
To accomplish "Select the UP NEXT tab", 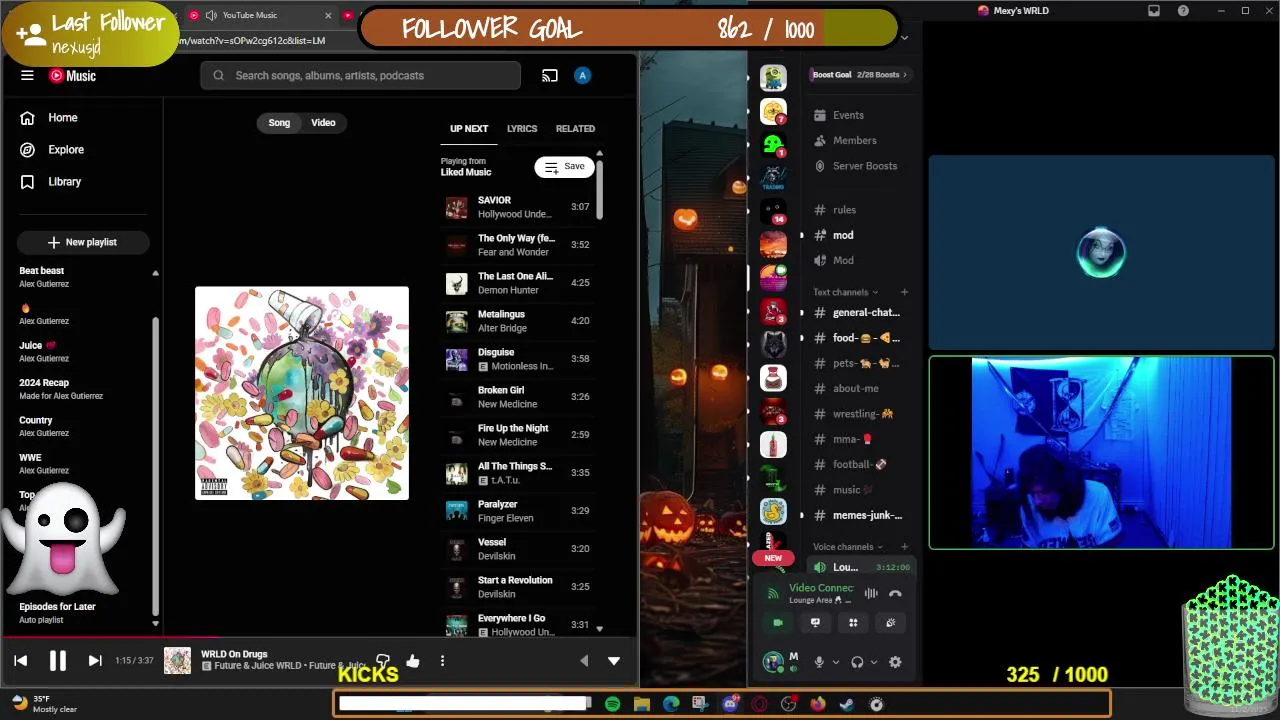I will pyautogui.click(x=469, y=129).
